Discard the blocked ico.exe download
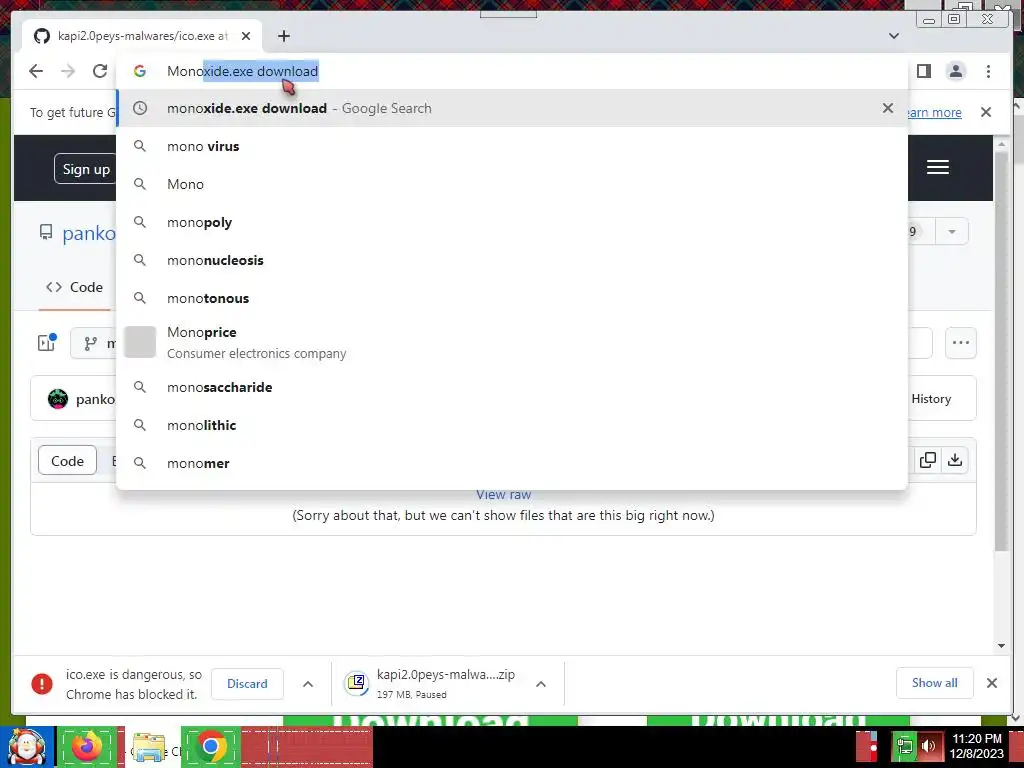The height and width of the screenshot is (768, 1024). point(247,684)
